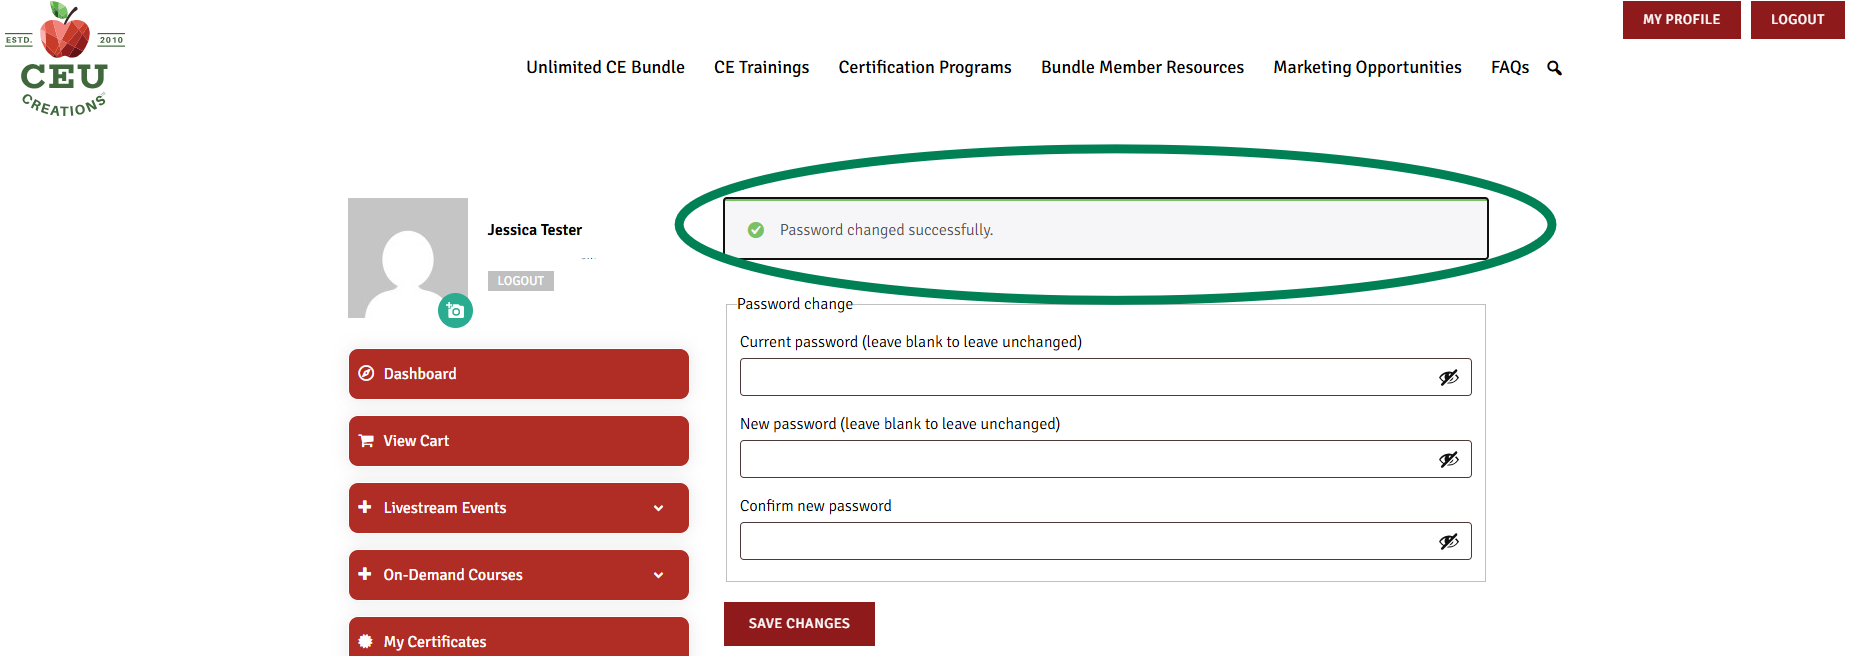This screenshot has width=1850, height=656.
Task: Click the plus icon beside Livestream Events
Action: [365, 507]
